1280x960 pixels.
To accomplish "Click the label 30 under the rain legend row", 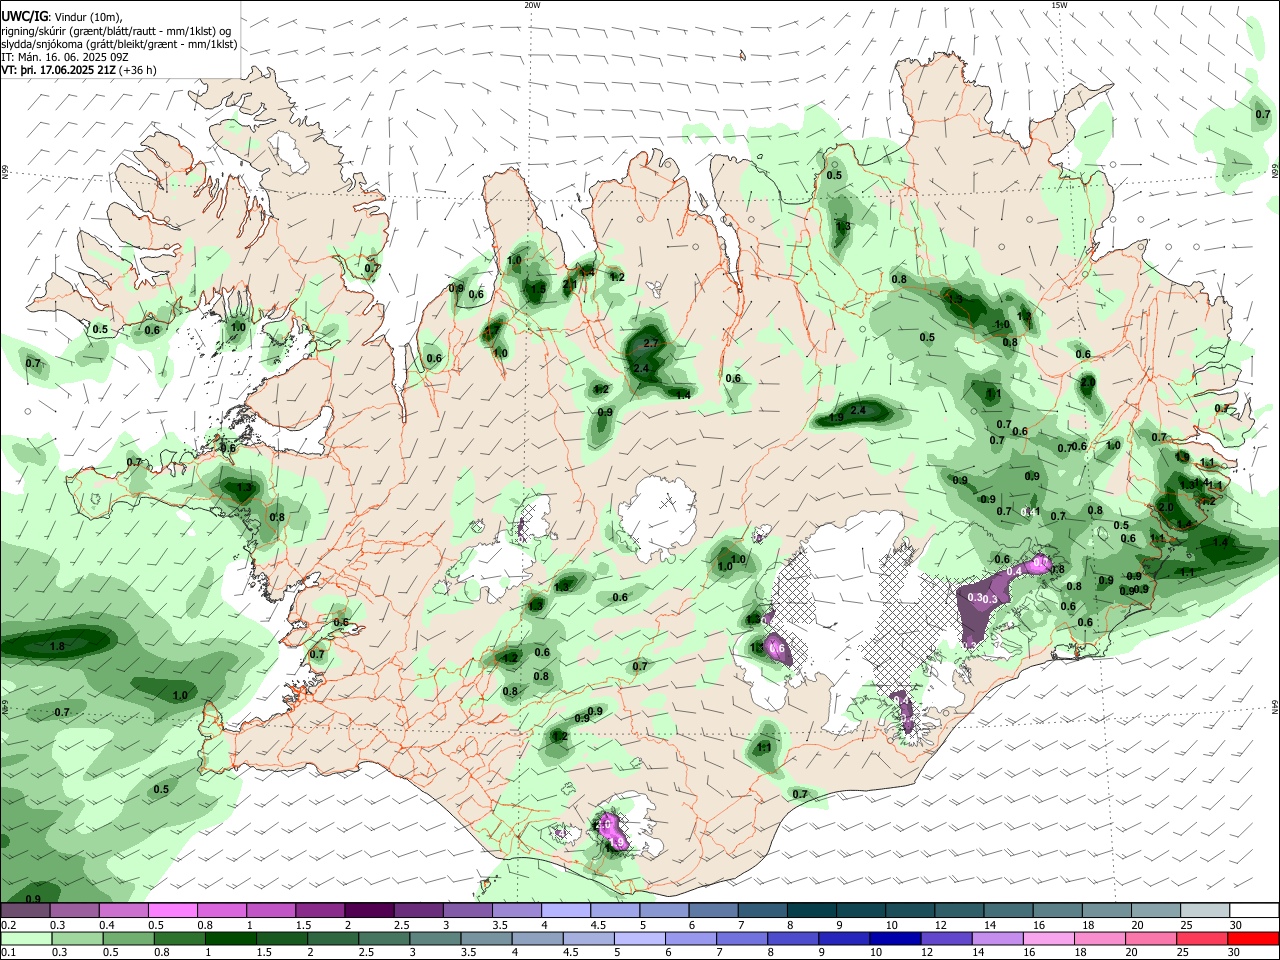I will point(1236,954).
